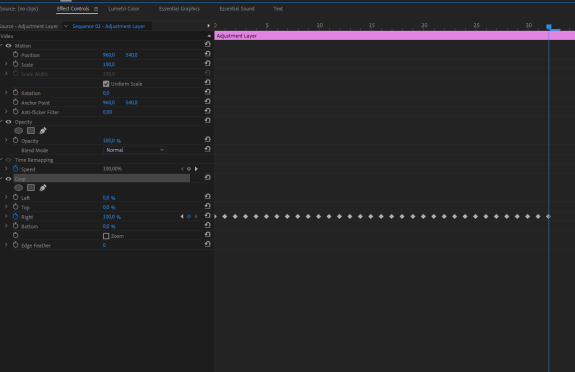Reset the Crop effect

click(208, 178)
